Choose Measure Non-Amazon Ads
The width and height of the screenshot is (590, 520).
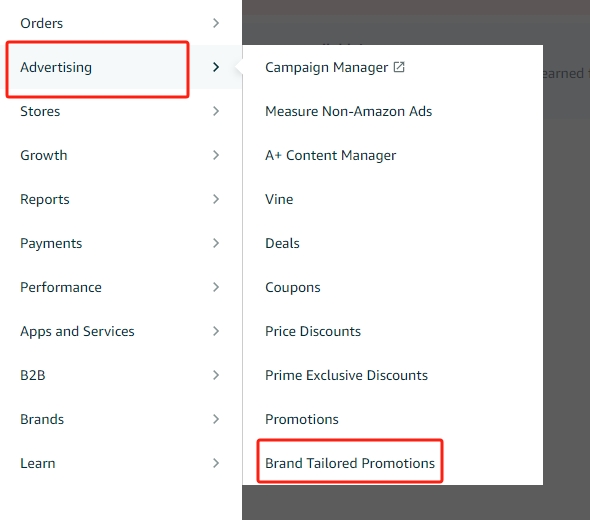pos(348,111)
